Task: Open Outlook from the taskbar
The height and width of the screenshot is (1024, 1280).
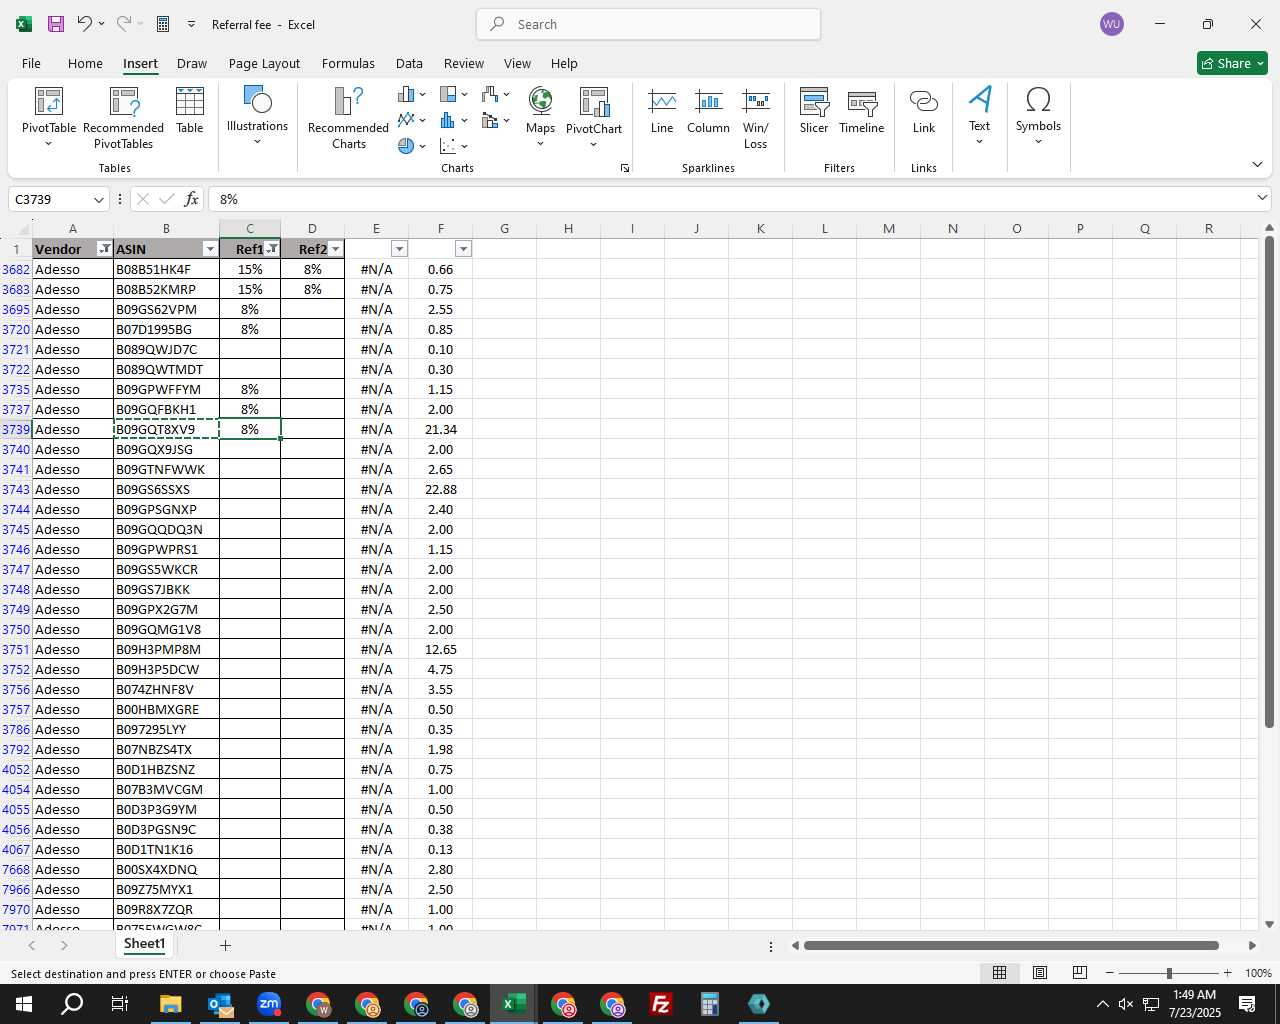Action: [x=220, y=1004]
